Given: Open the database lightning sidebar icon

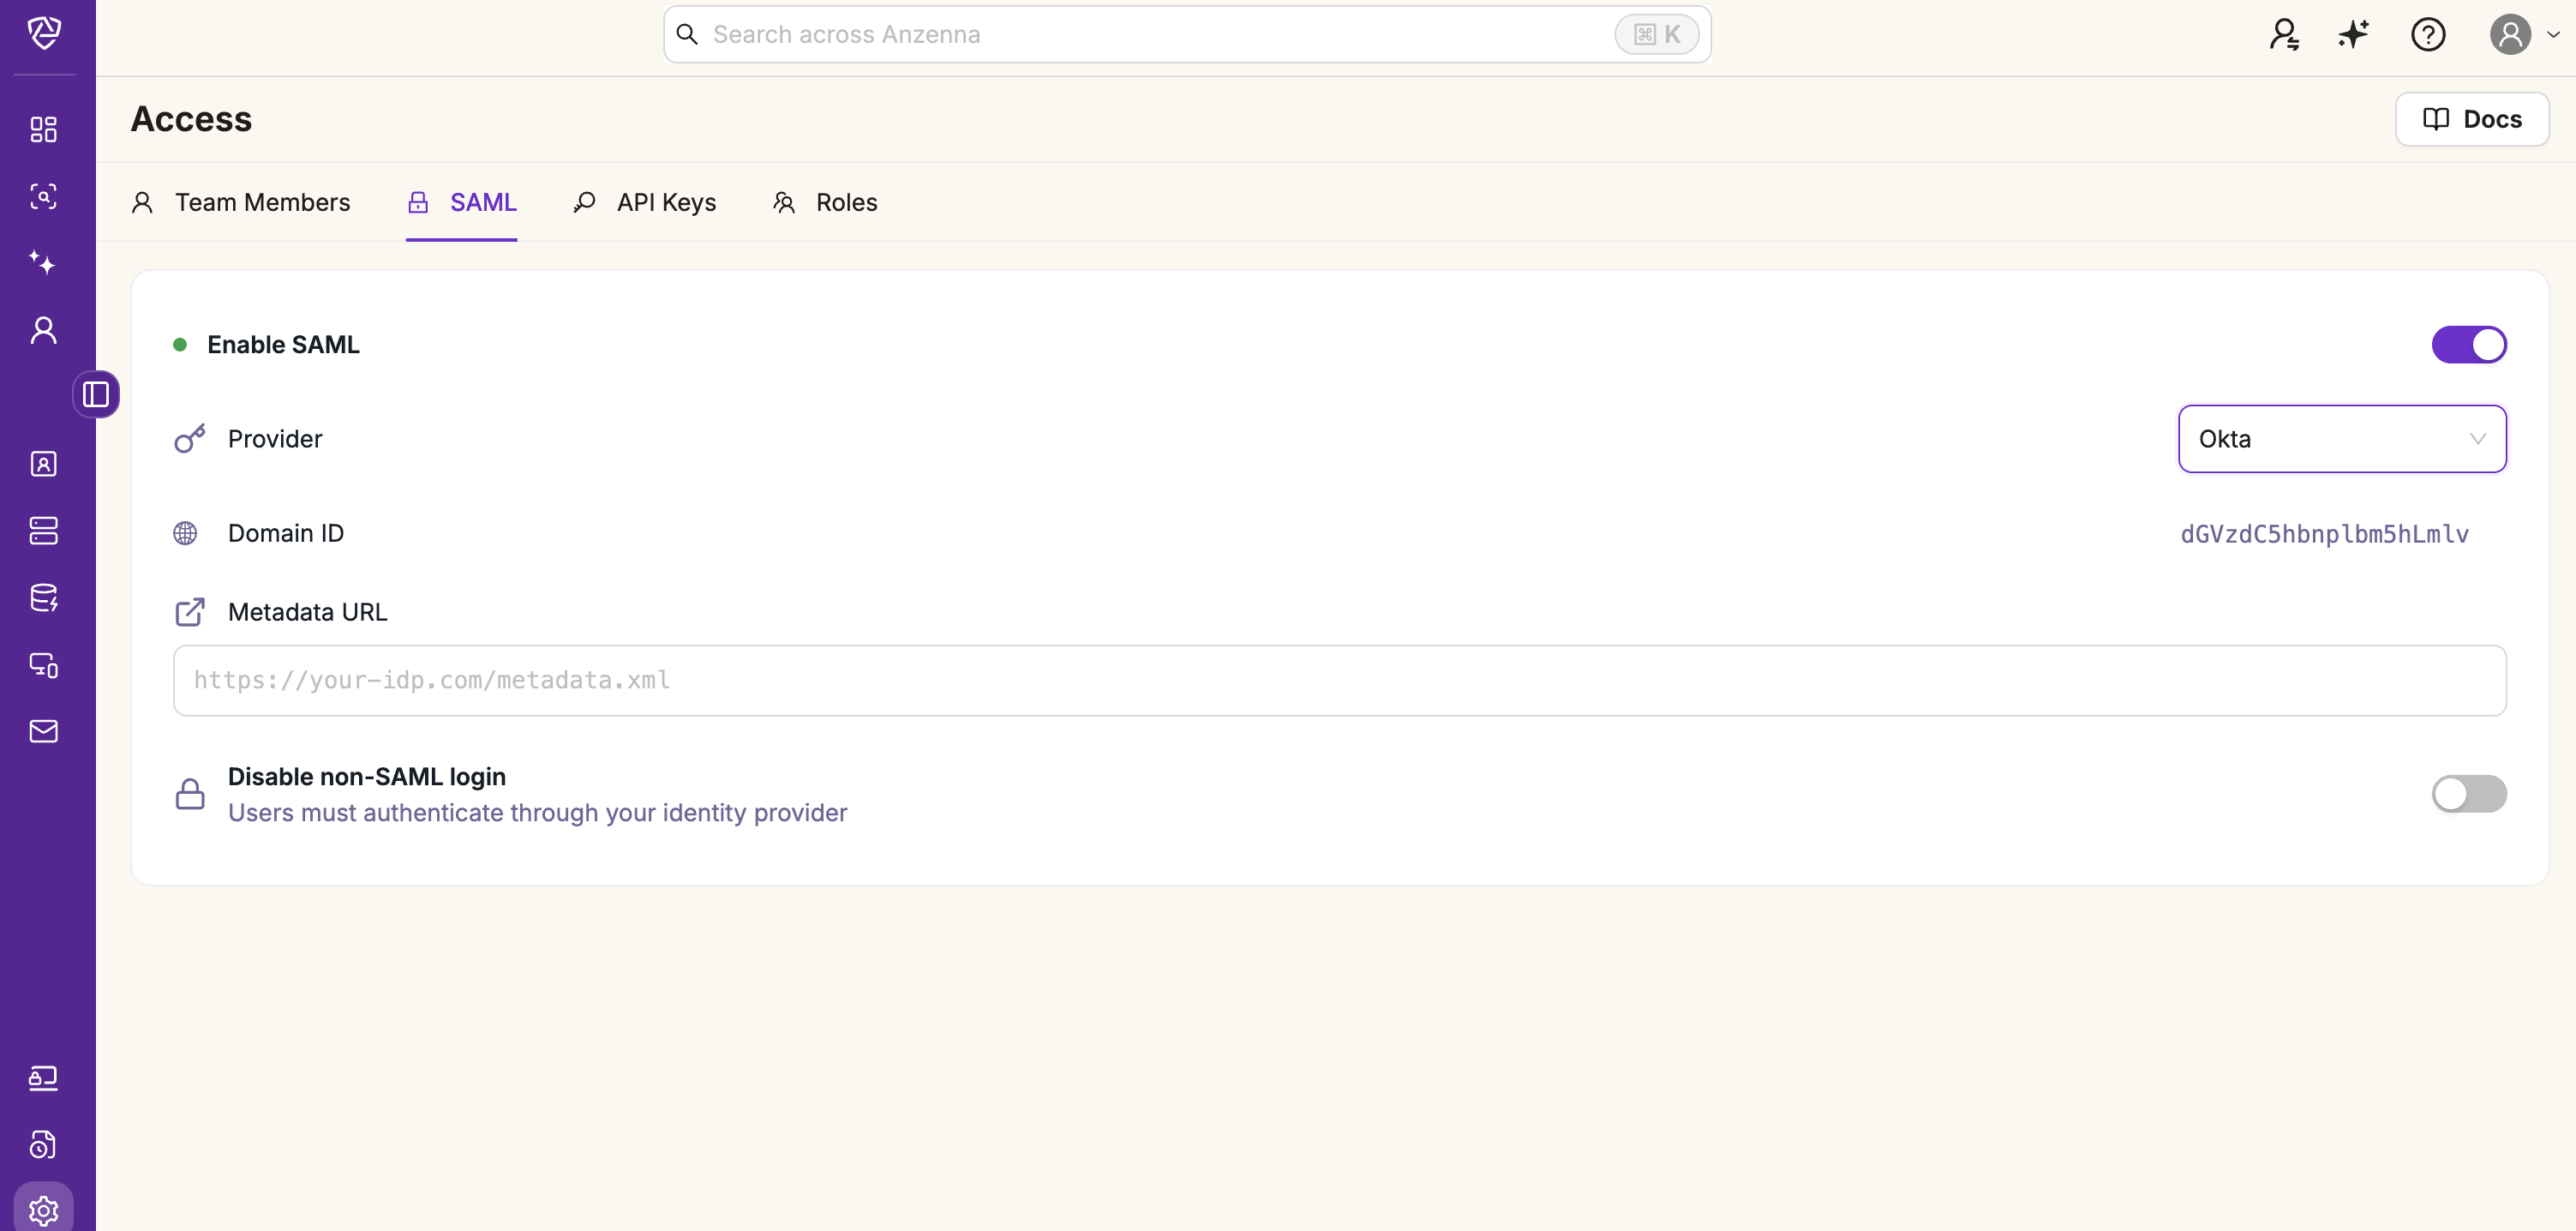Looking at the screenshot, I should point(43,598).
